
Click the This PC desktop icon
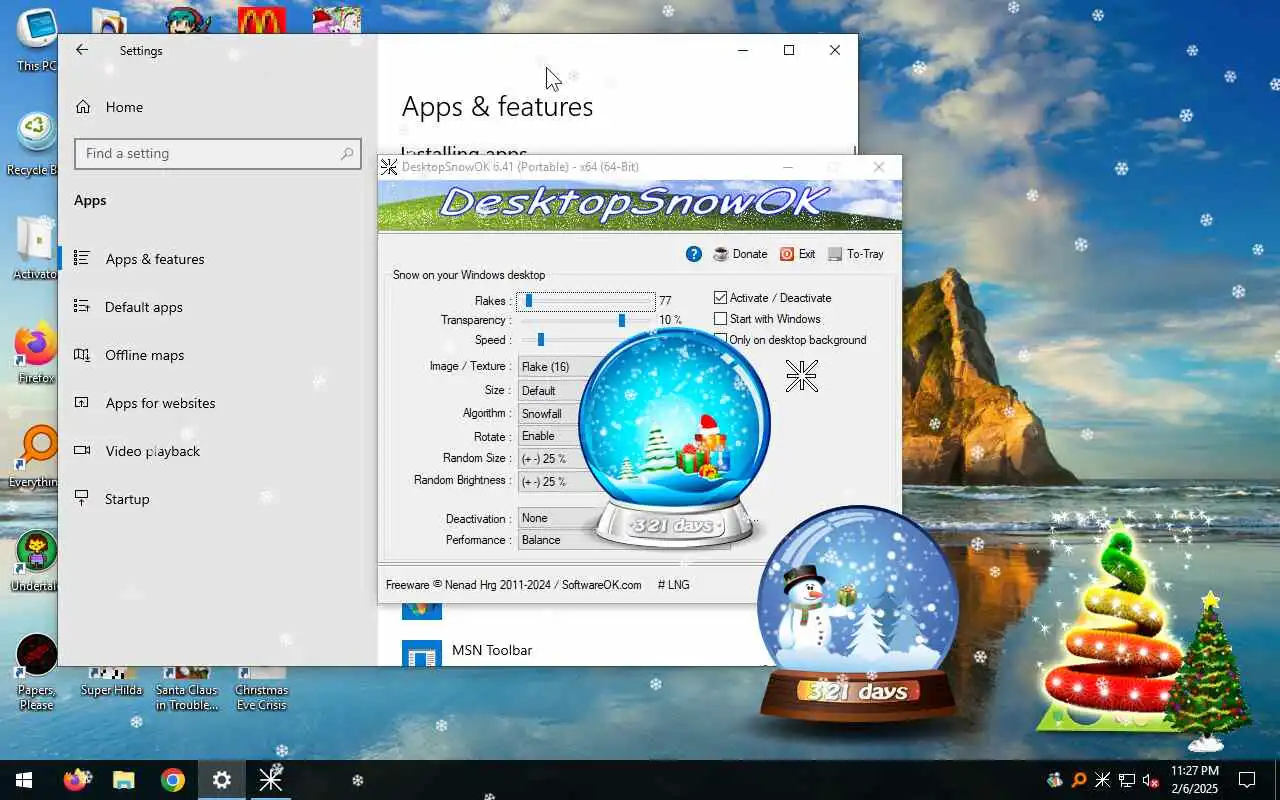[x=36, y=40]
